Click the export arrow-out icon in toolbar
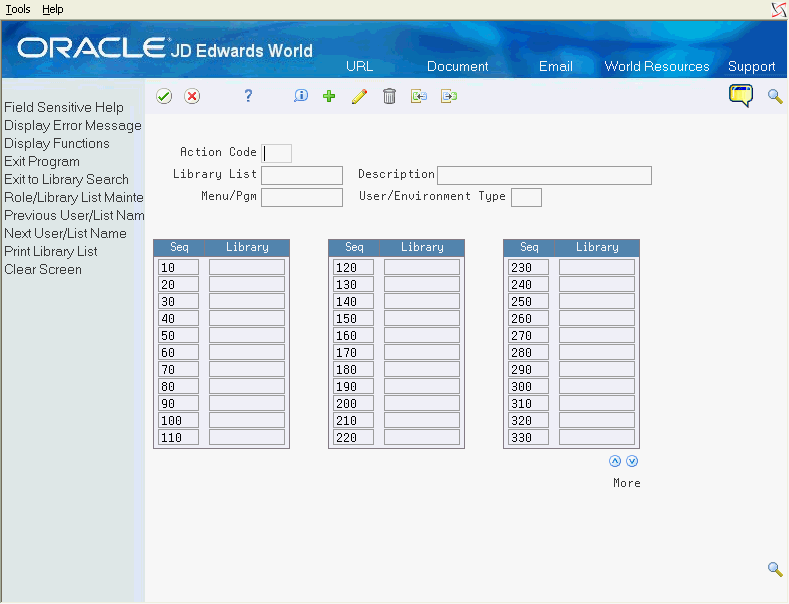This screenshot has height=604, width=789. pos(449,96)
